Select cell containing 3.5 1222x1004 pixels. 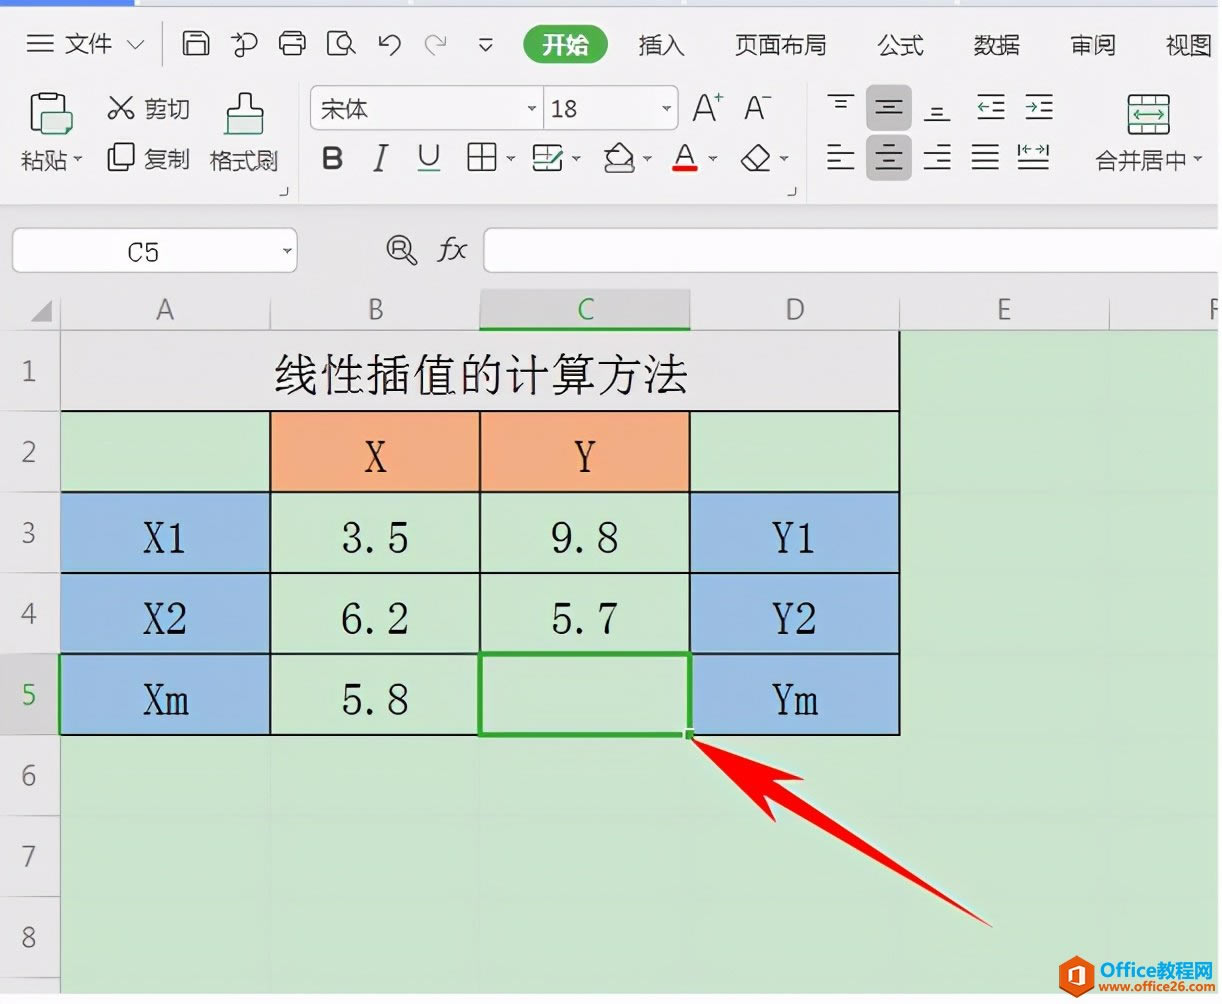click(x=375, y=533)
